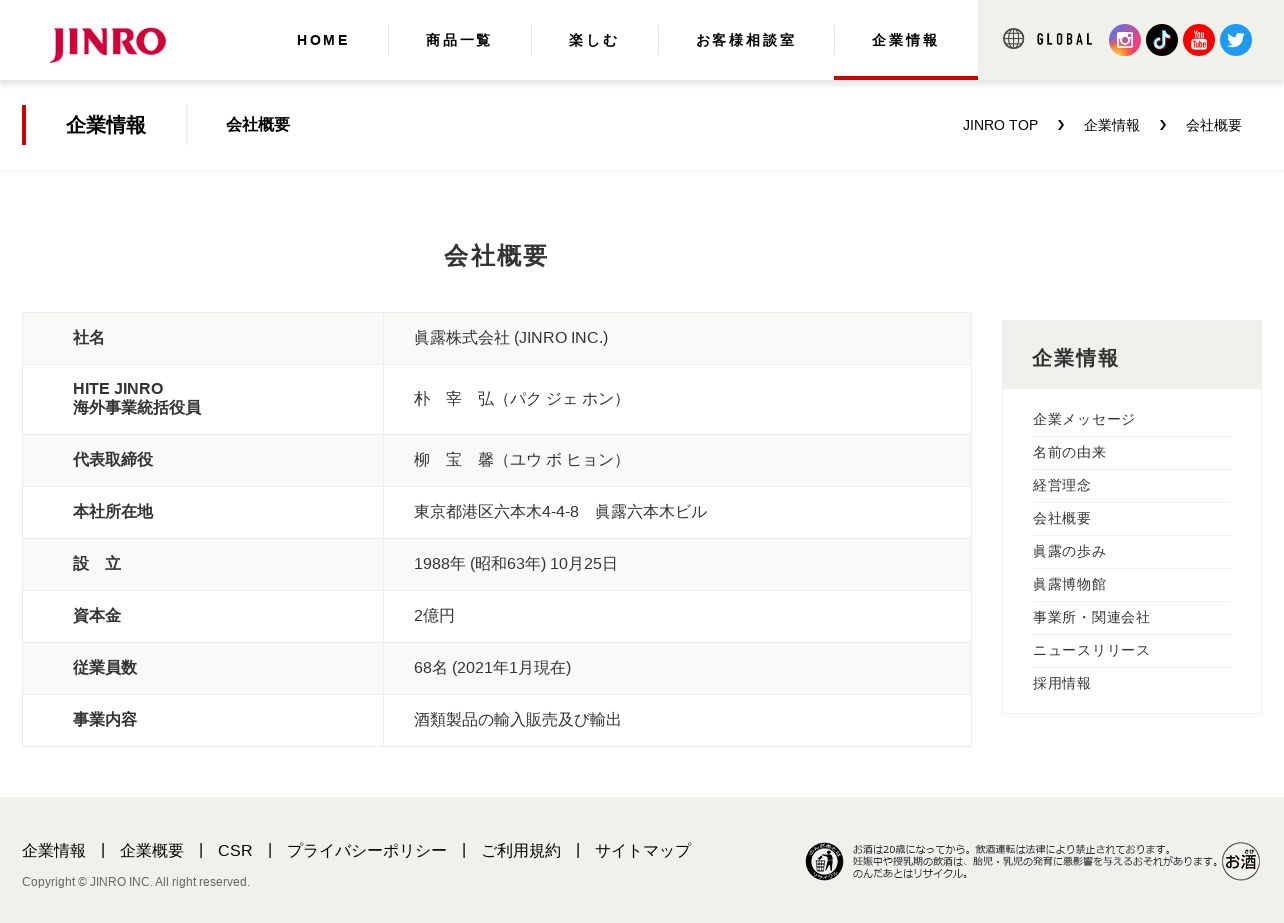Open the footer プライバシーポリシー link

[367, 851]
